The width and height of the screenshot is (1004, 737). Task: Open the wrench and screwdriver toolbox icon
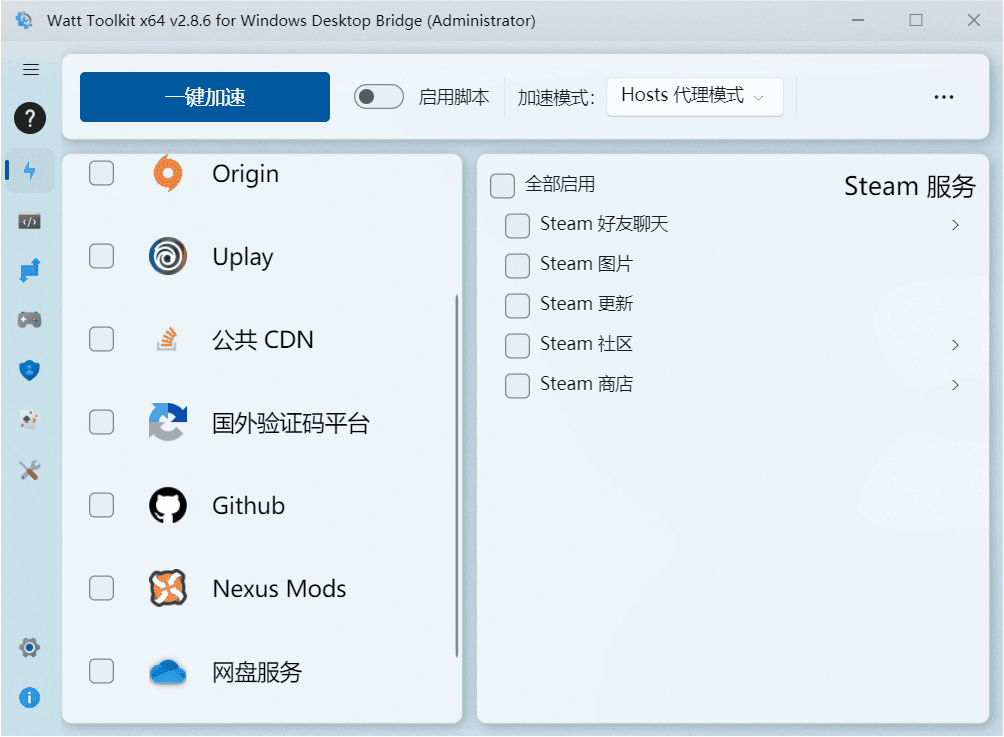pos(29,471)
